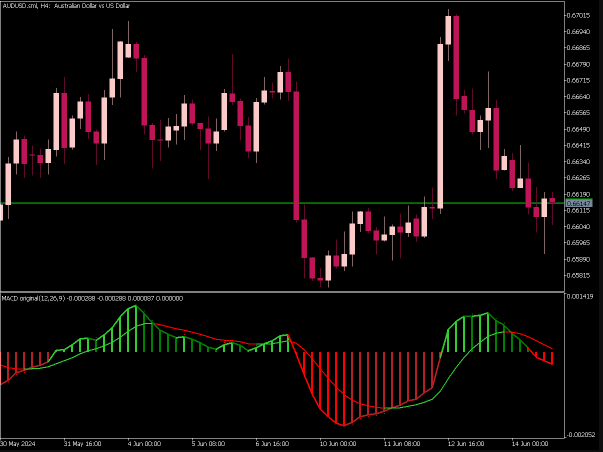Click the 0.66640 price axis label
This screenshot has height=452, width=603.
point(579,97)
